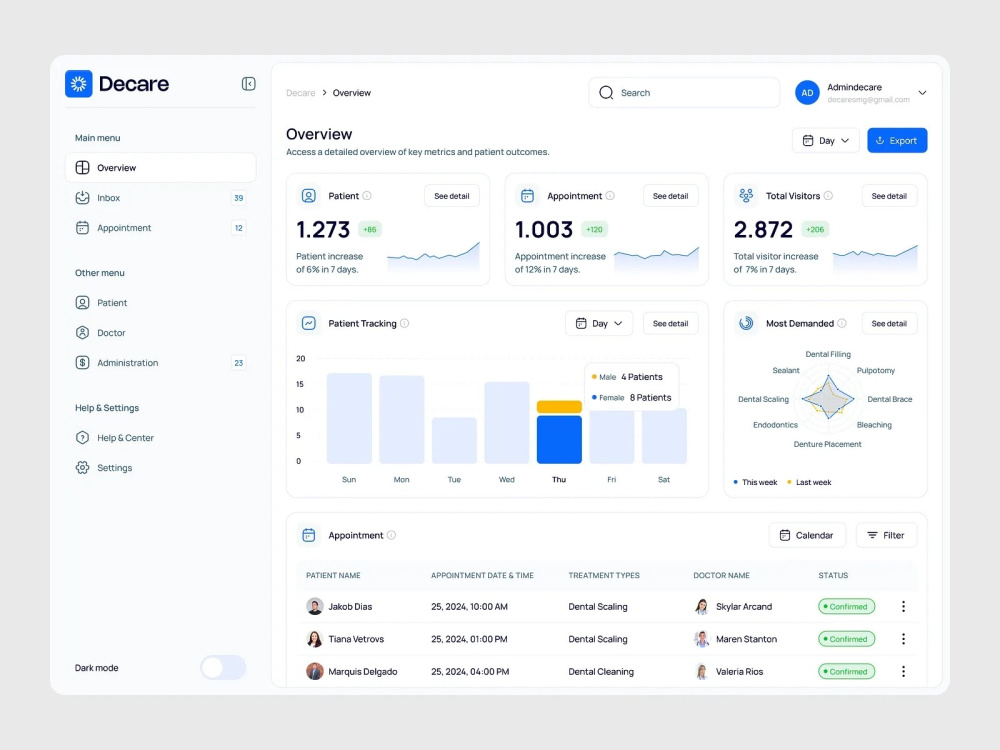The image size is (1000, 750).
Task: Open options menu for Tiana Vetrovs row
Action: [903, 639]
